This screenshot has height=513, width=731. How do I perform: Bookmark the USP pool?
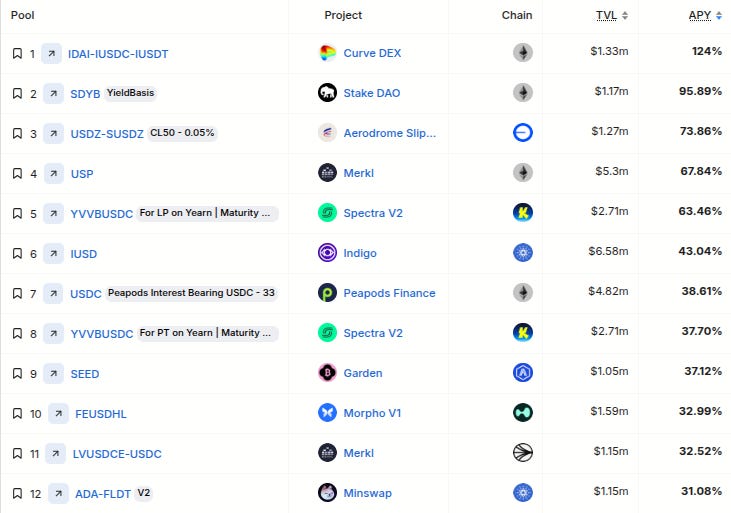[x=17, y=174]
